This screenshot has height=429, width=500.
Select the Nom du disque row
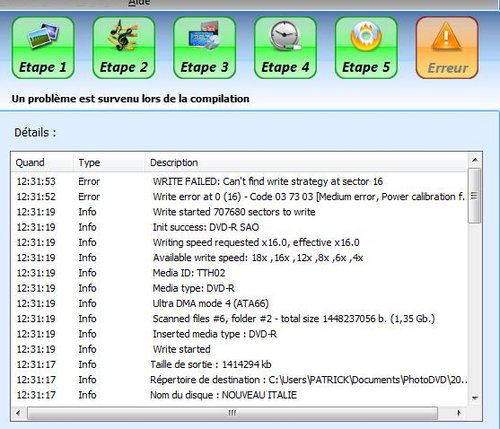click(240, 395)
